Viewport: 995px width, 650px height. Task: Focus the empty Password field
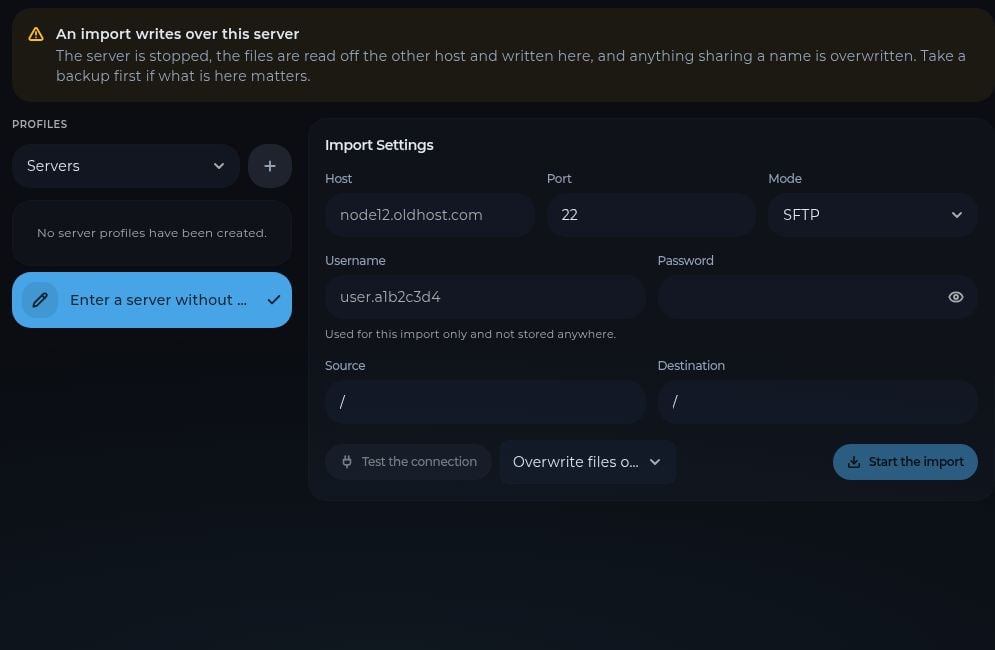point(817,296)
